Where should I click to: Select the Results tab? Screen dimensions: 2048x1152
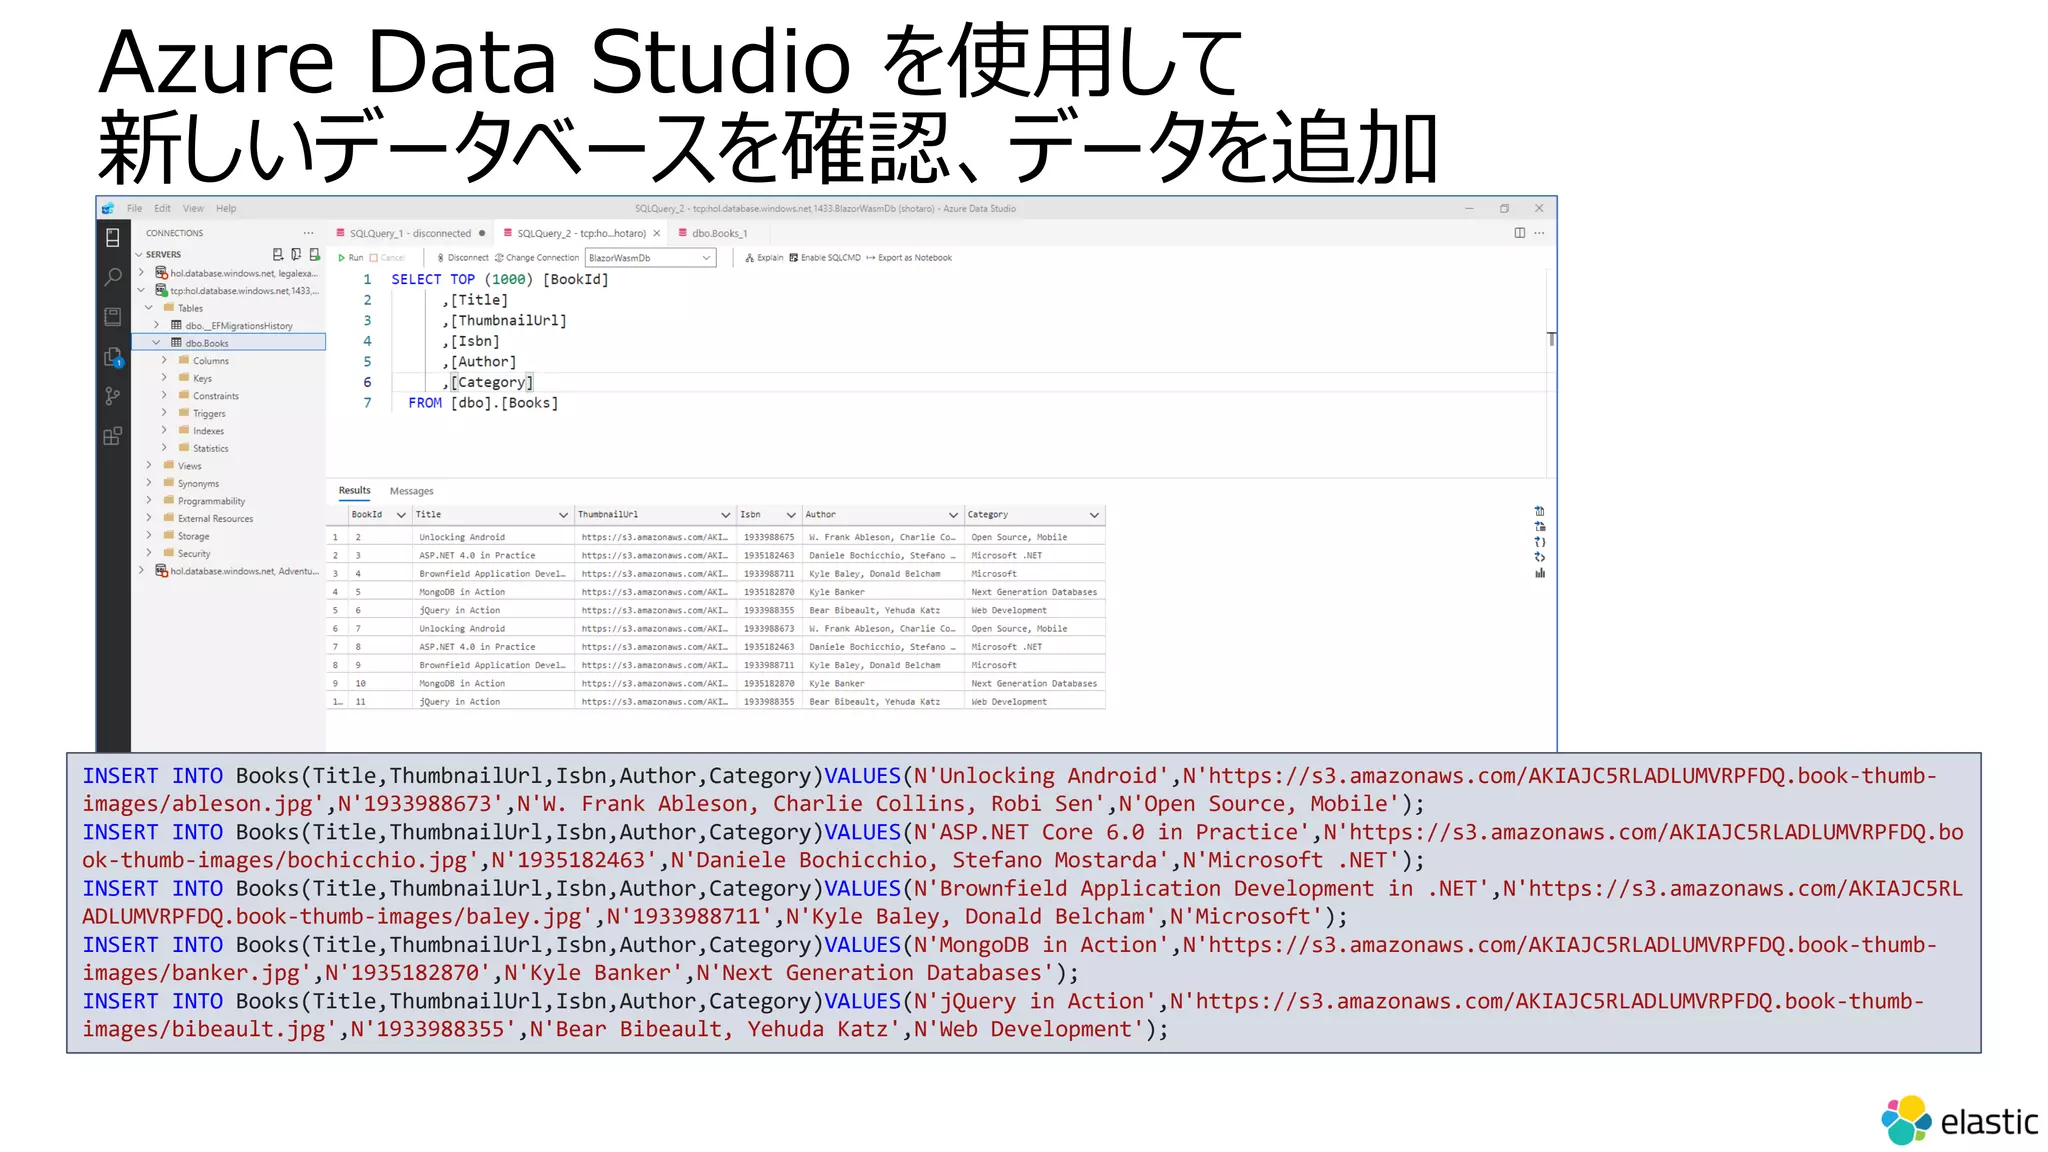pyautogui.click(x=354, y=490)
